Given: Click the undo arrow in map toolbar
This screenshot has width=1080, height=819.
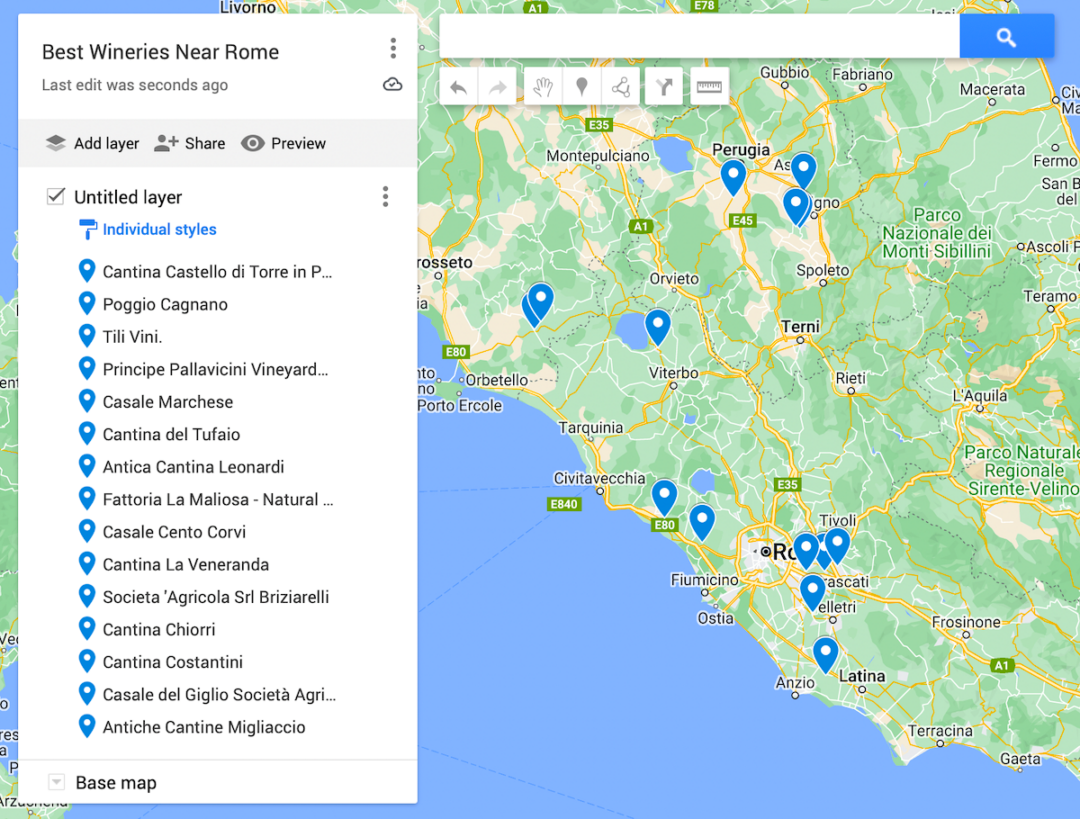Looking at the screenshot, I should click(458, 87).
